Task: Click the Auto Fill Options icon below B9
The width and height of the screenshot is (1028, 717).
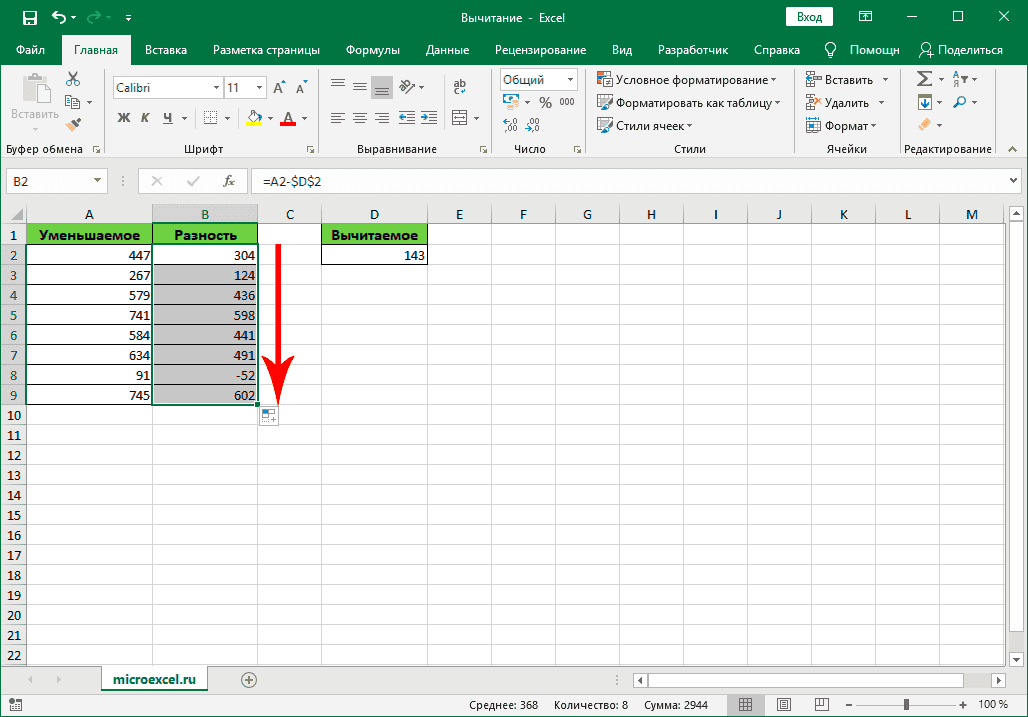Action: (268, 416)
